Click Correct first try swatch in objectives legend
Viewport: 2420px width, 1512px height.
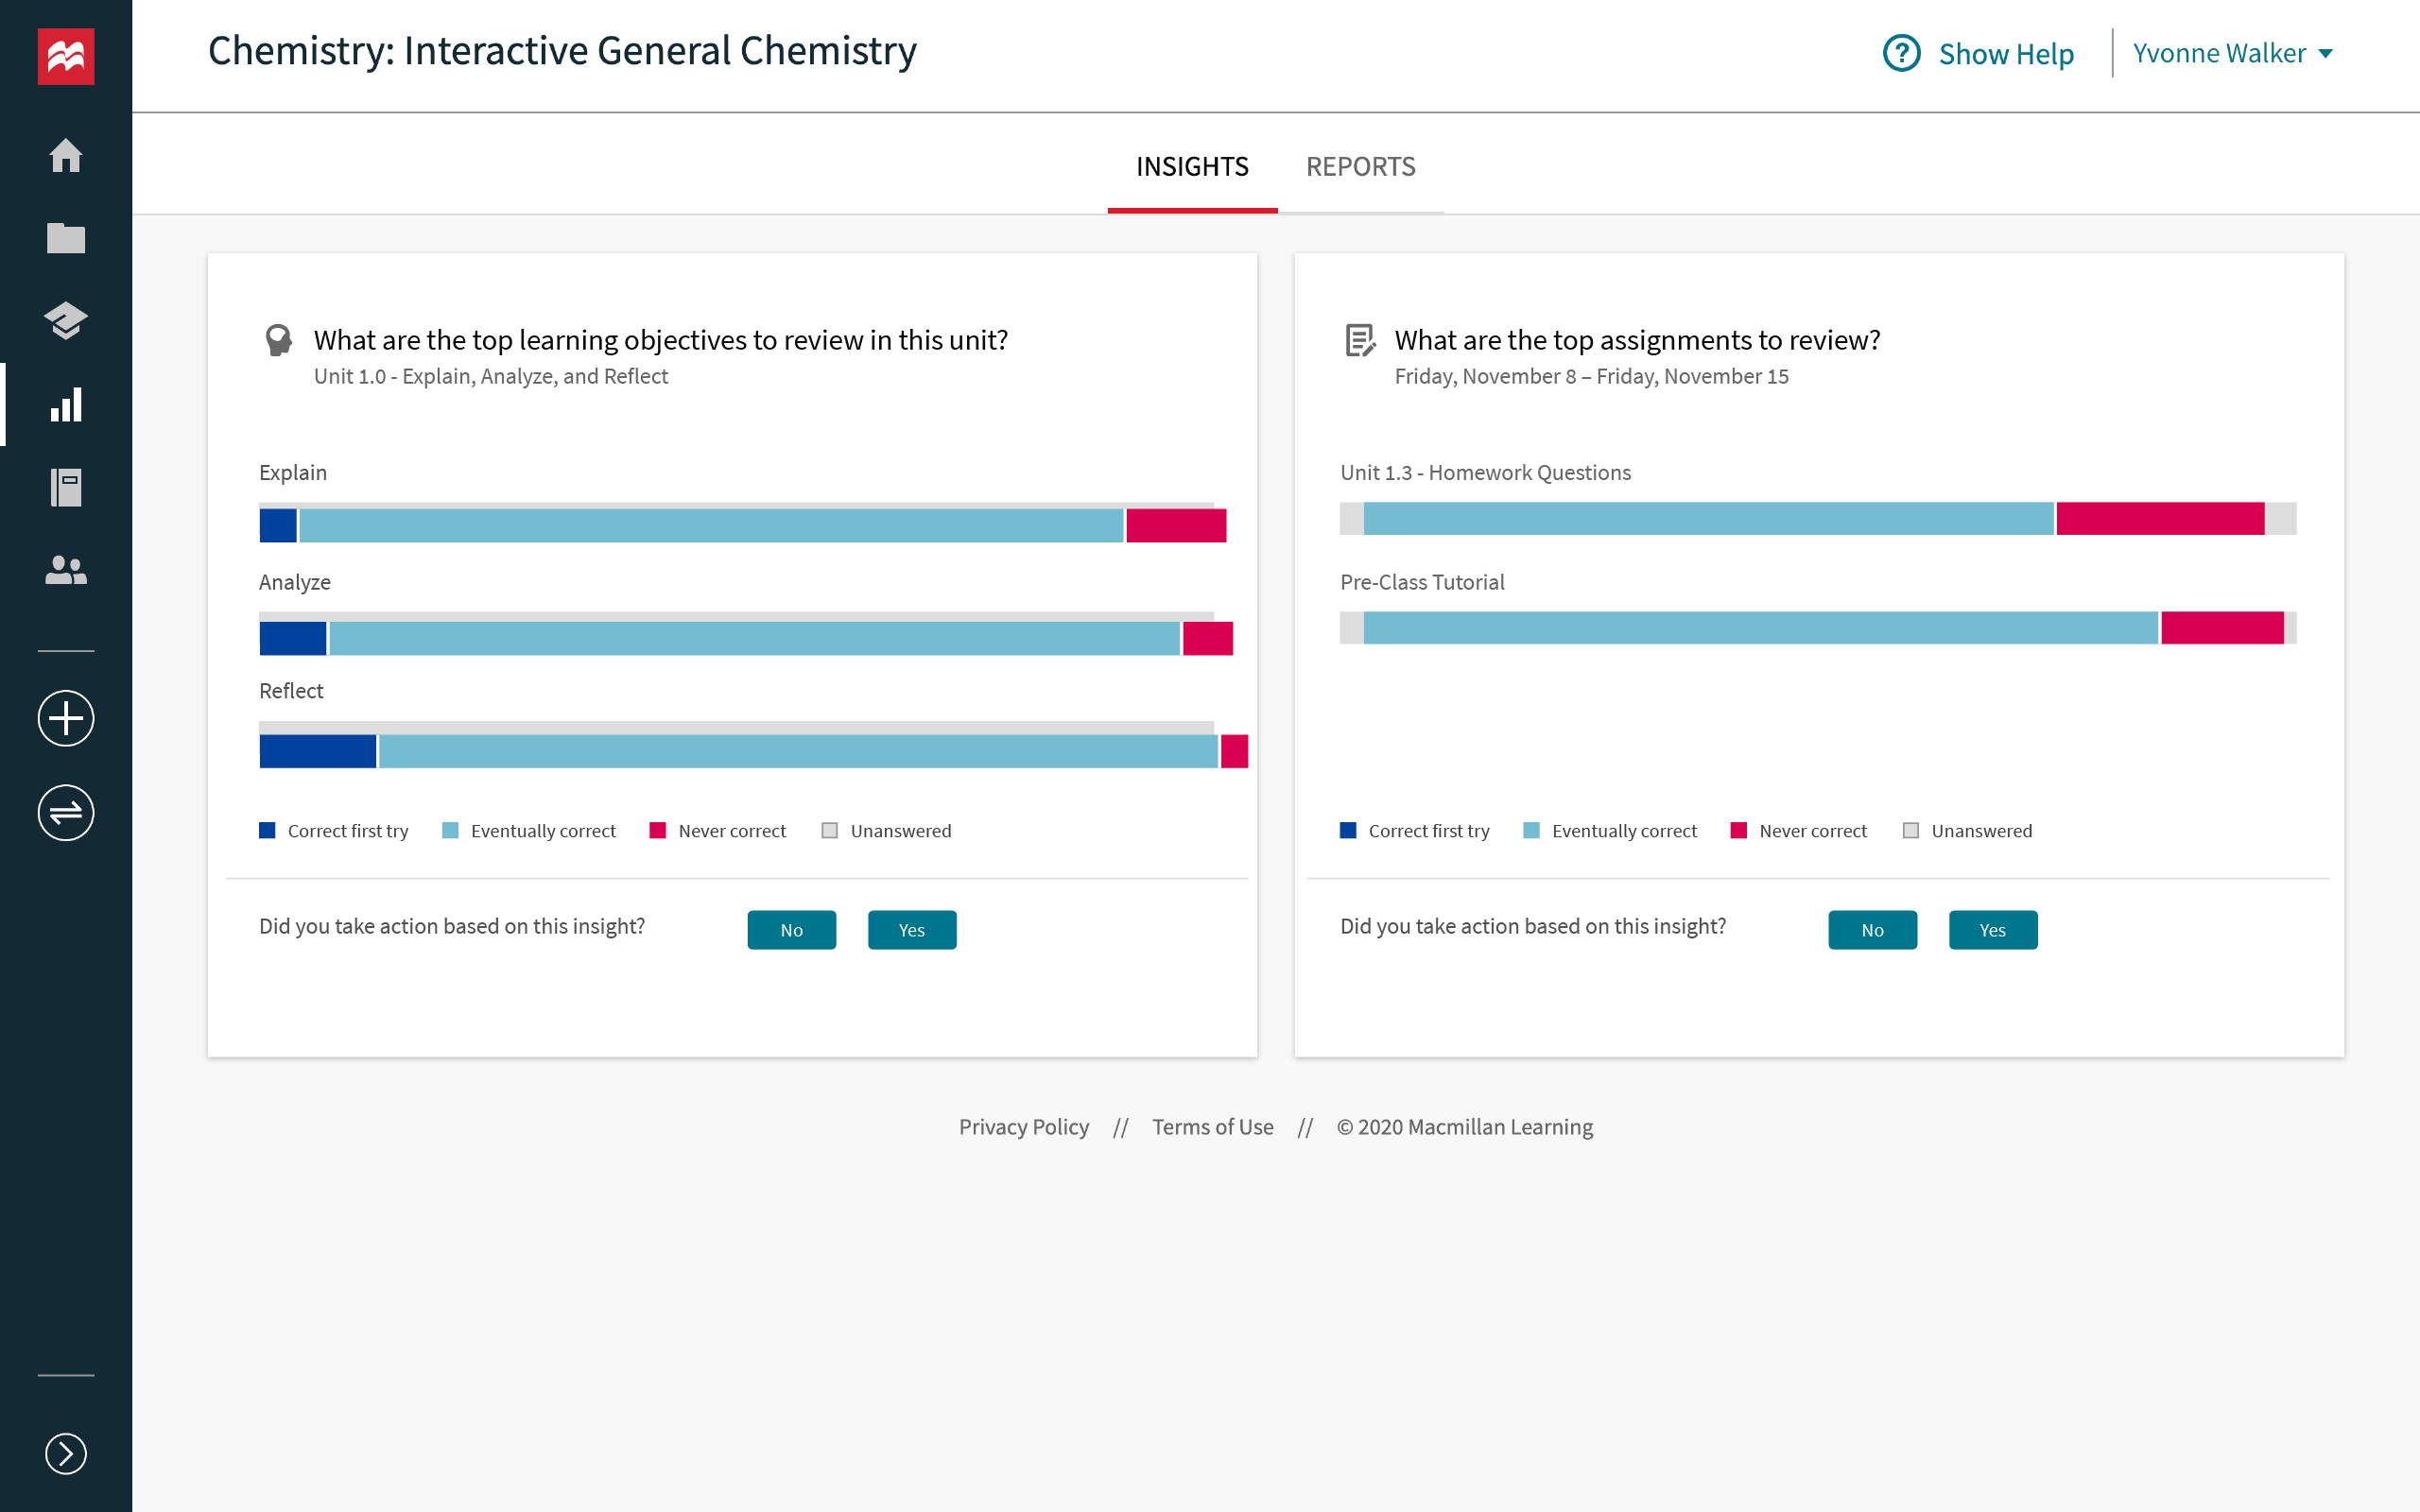267,830
